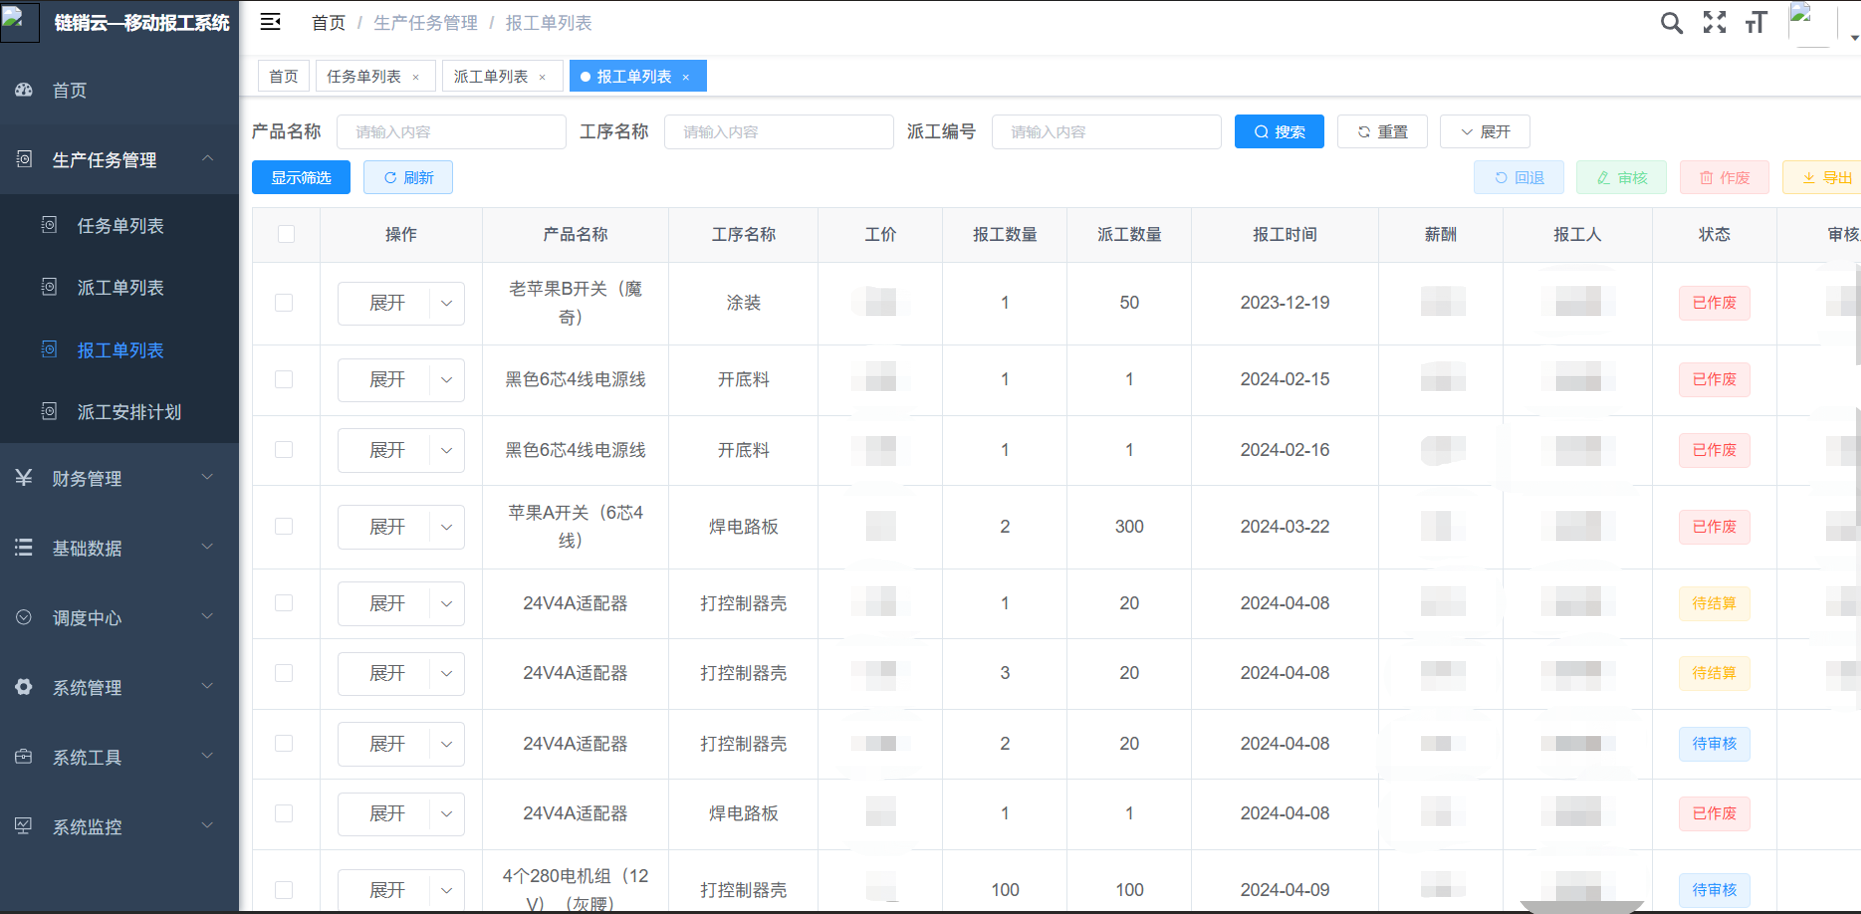Image resolution: width=1861 pixels, height=914 pixels.
Task: Focus the 工序名称 input field
Action: [x=778, y=132]
